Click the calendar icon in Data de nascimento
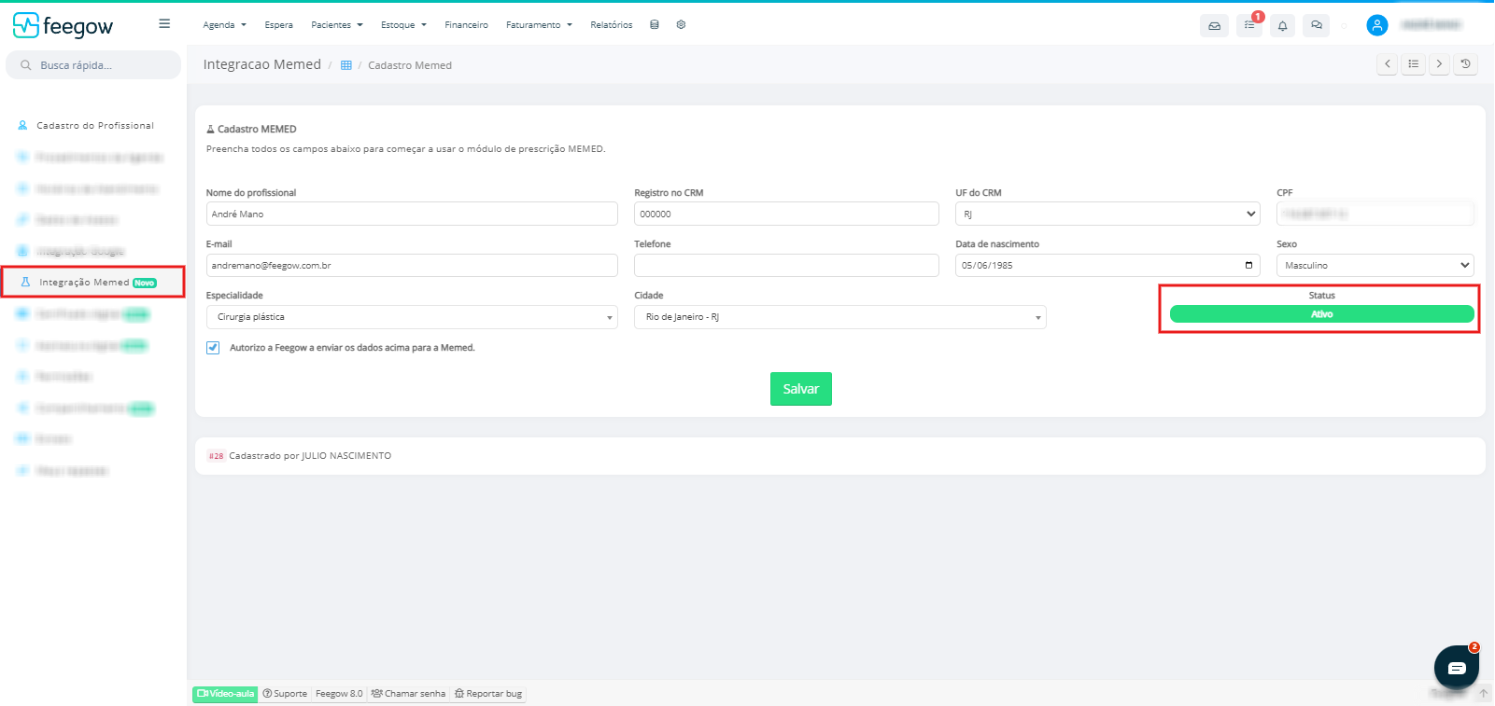 coord(1248,266)
